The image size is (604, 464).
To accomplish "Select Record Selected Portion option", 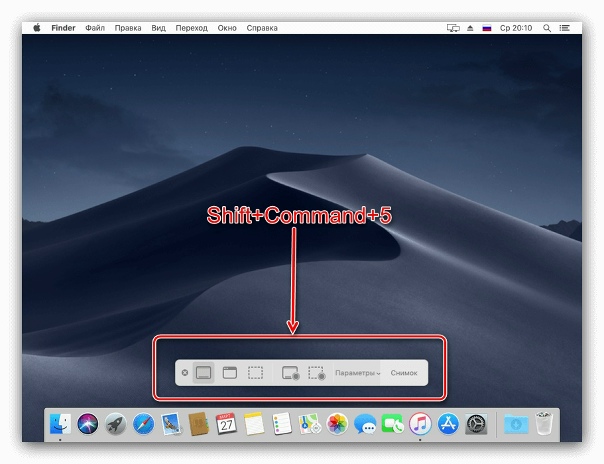I will click(x=317, y=373).
